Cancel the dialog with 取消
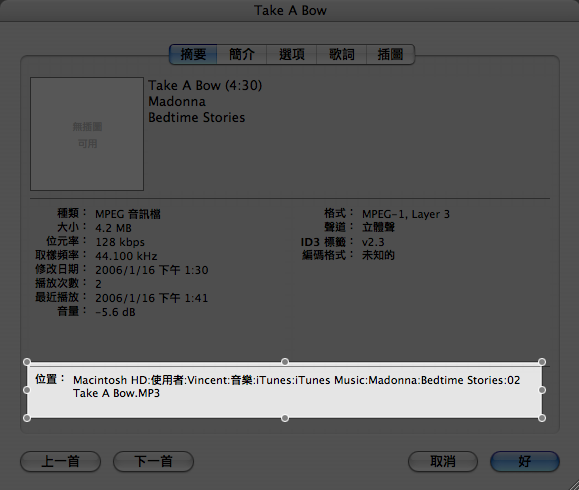This screenshot has height=490, width=579. (443, 461)
